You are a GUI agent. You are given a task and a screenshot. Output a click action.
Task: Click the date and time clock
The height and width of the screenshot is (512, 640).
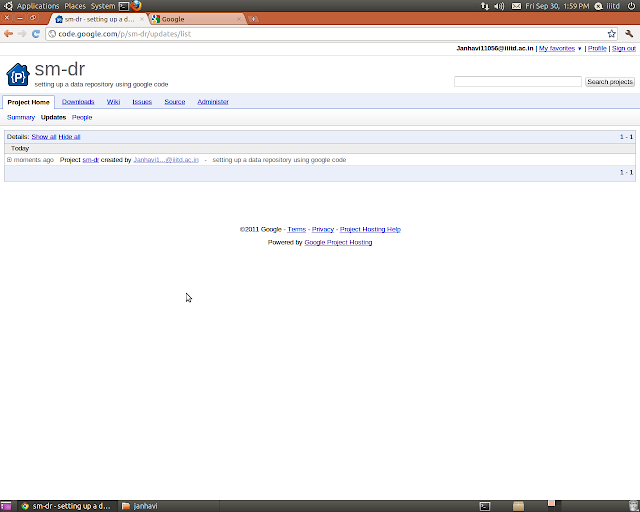(557, 6)
